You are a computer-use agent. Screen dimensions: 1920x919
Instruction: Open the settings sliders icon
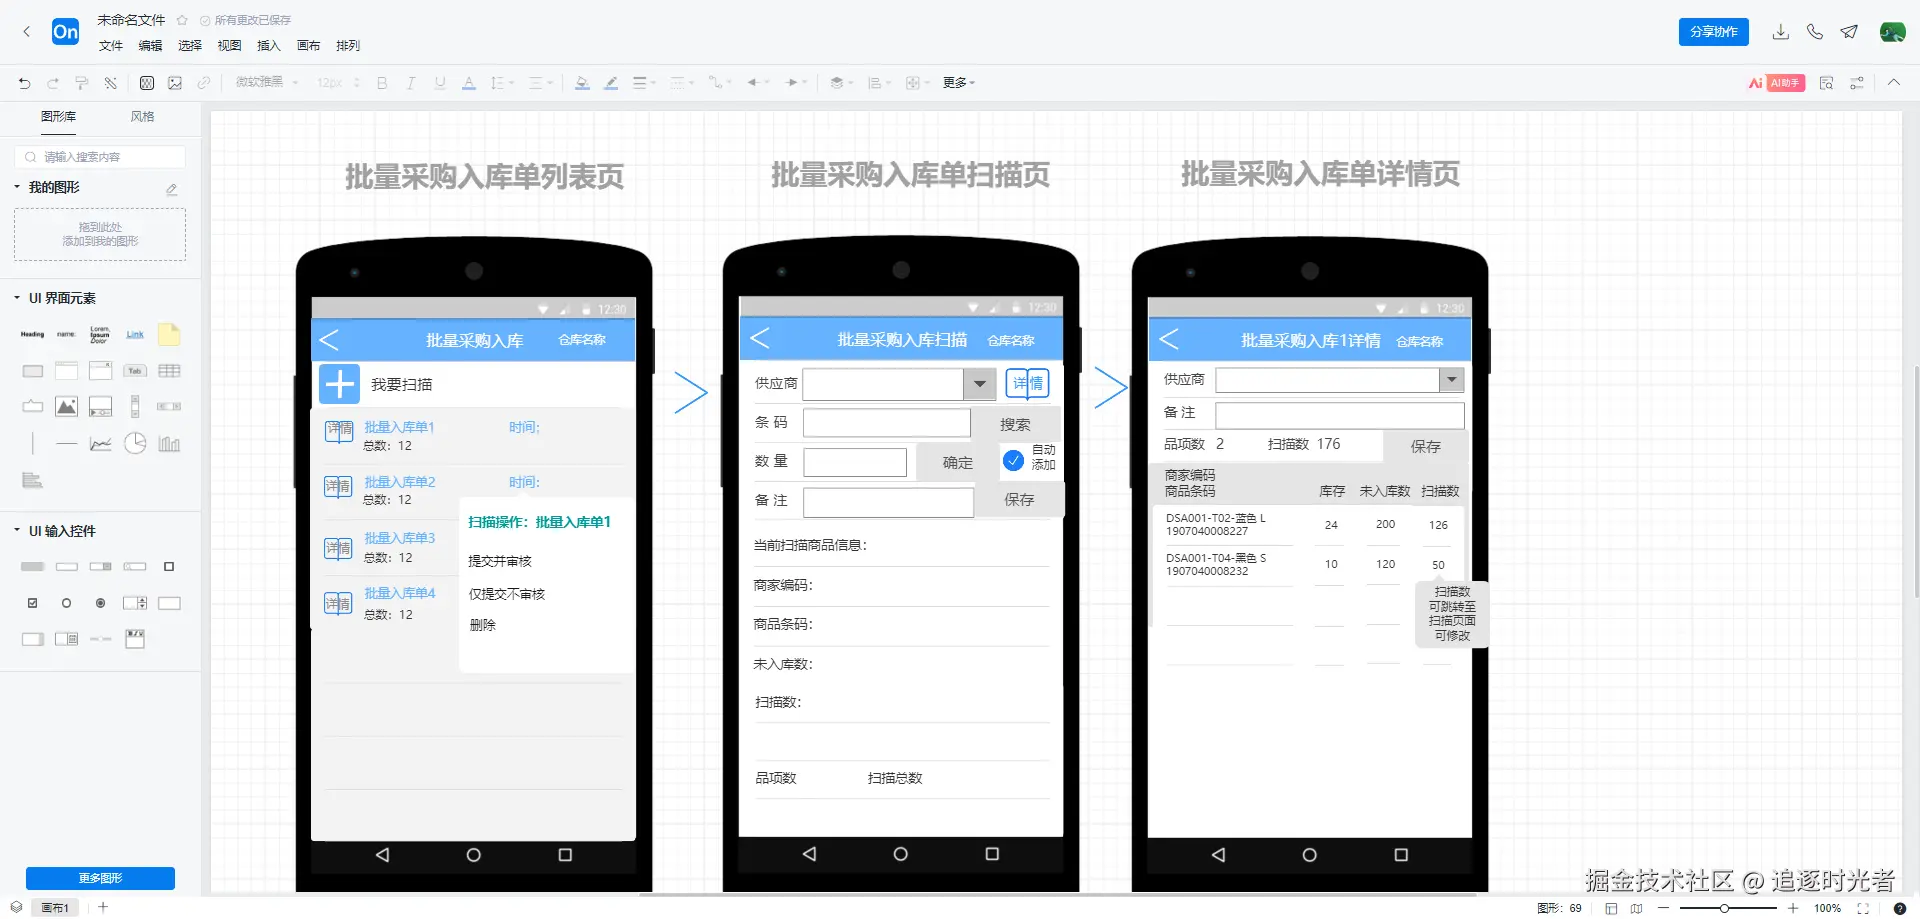[x=1857, y=83]
